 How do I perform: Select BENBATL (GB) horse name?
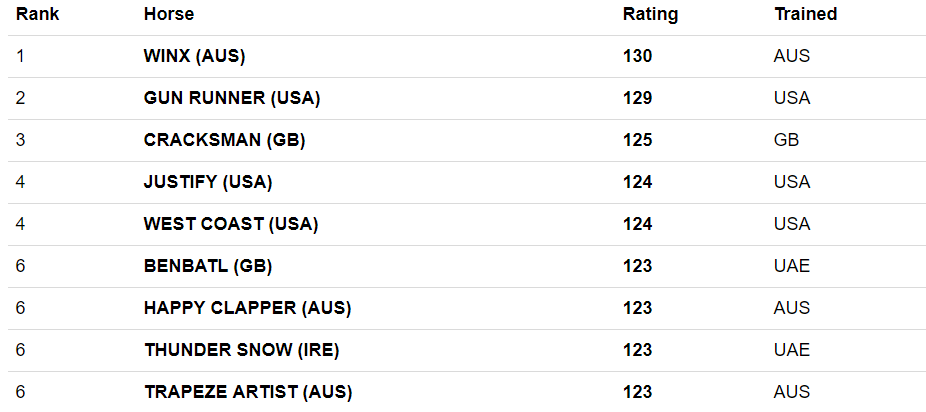[208, 266]
